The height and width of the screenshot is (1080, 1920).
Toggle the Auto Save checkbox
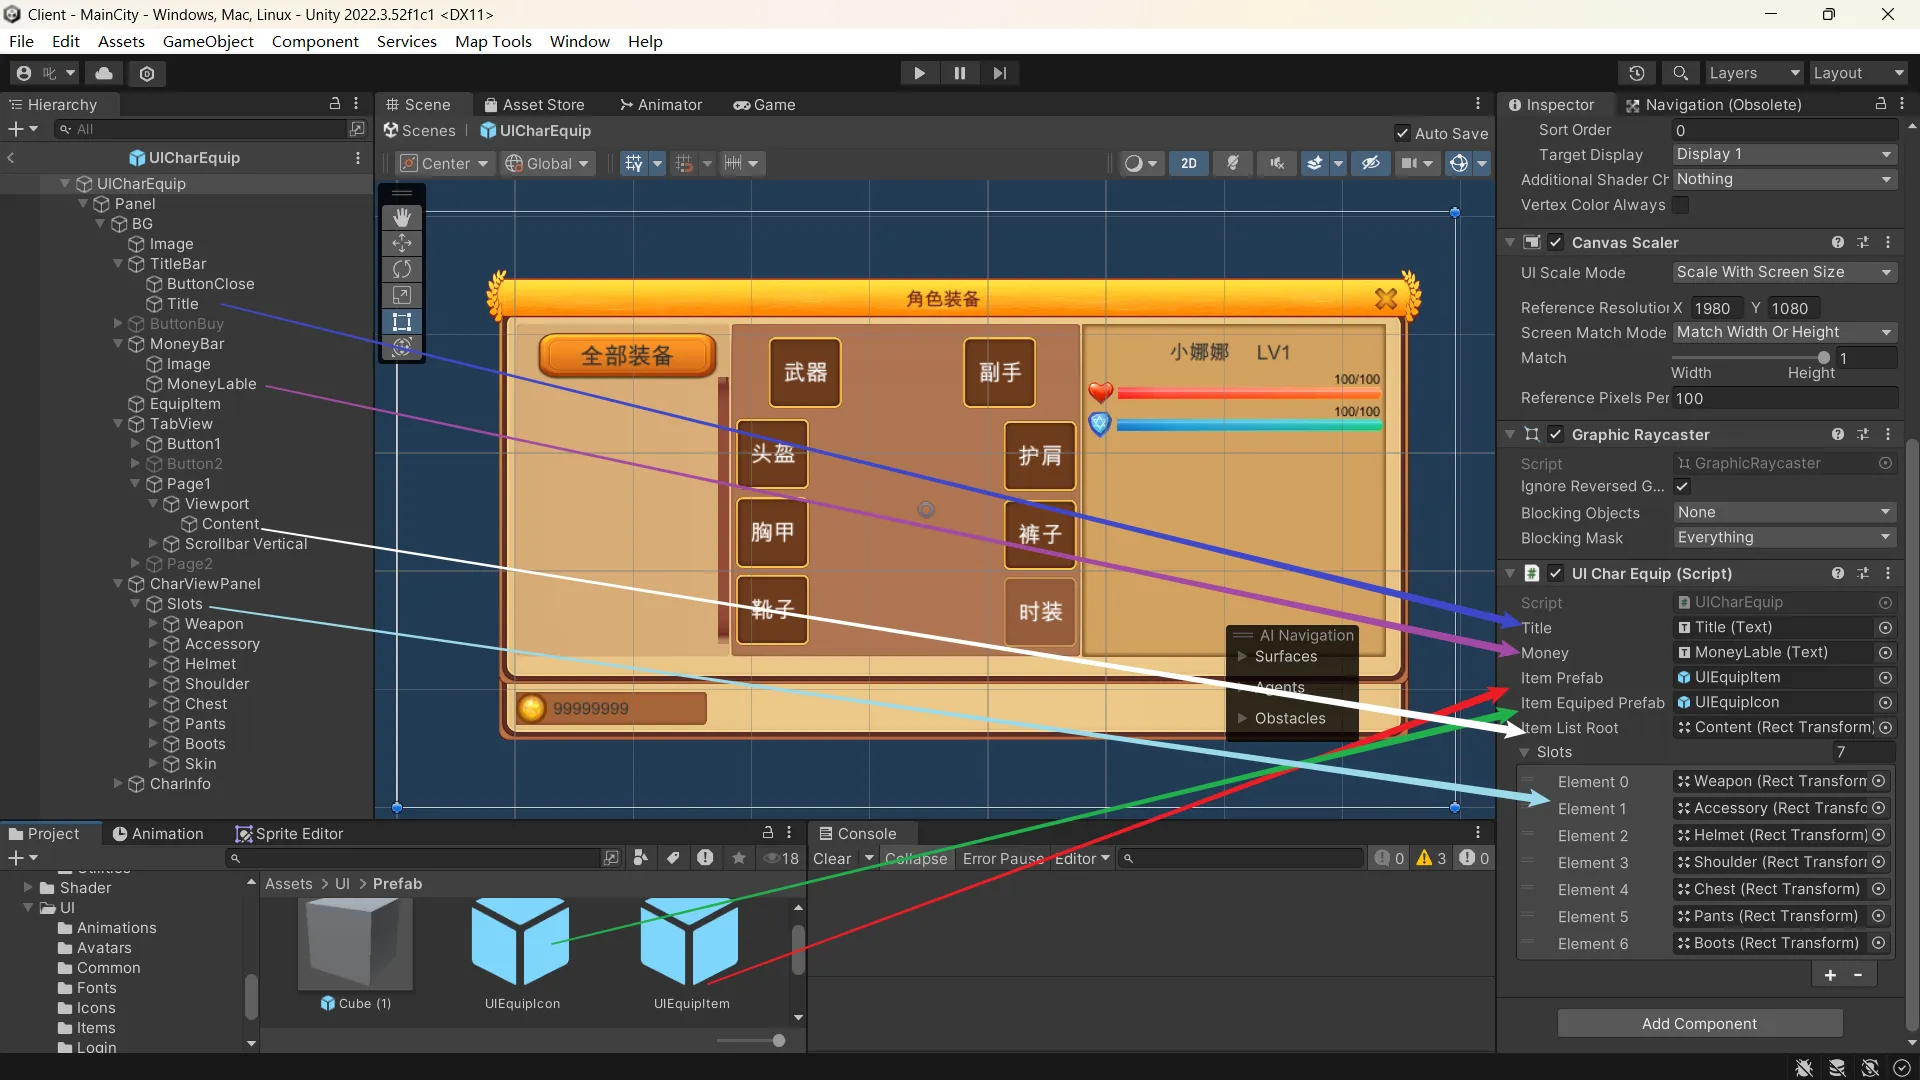click(1402, 133)
